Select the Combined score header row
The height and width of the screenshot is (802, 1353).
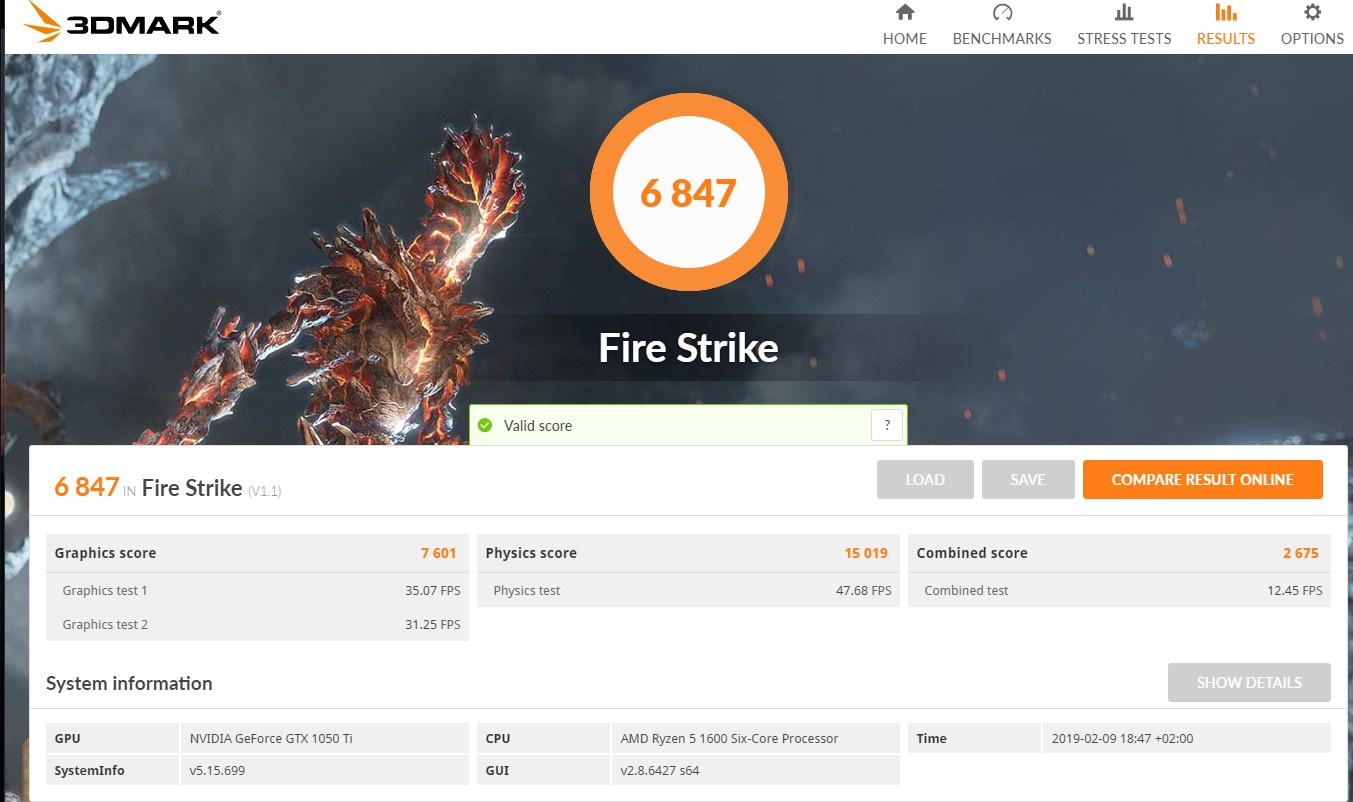pyautogui.click(x=1119, y=553)
